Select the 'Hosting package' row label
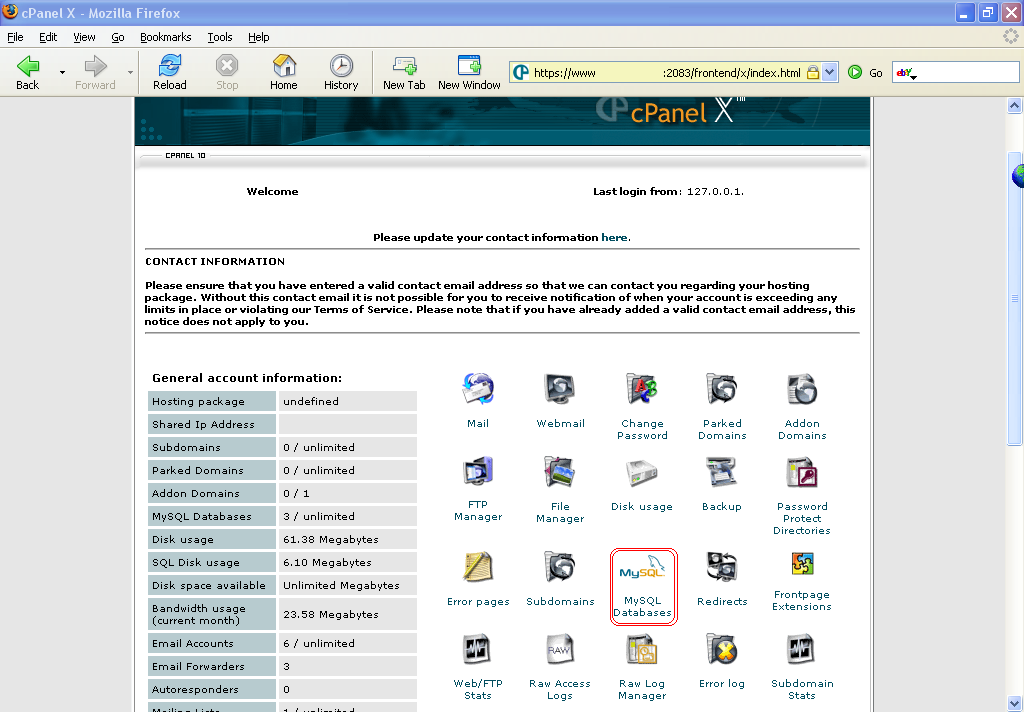 [x=199, y=402]
